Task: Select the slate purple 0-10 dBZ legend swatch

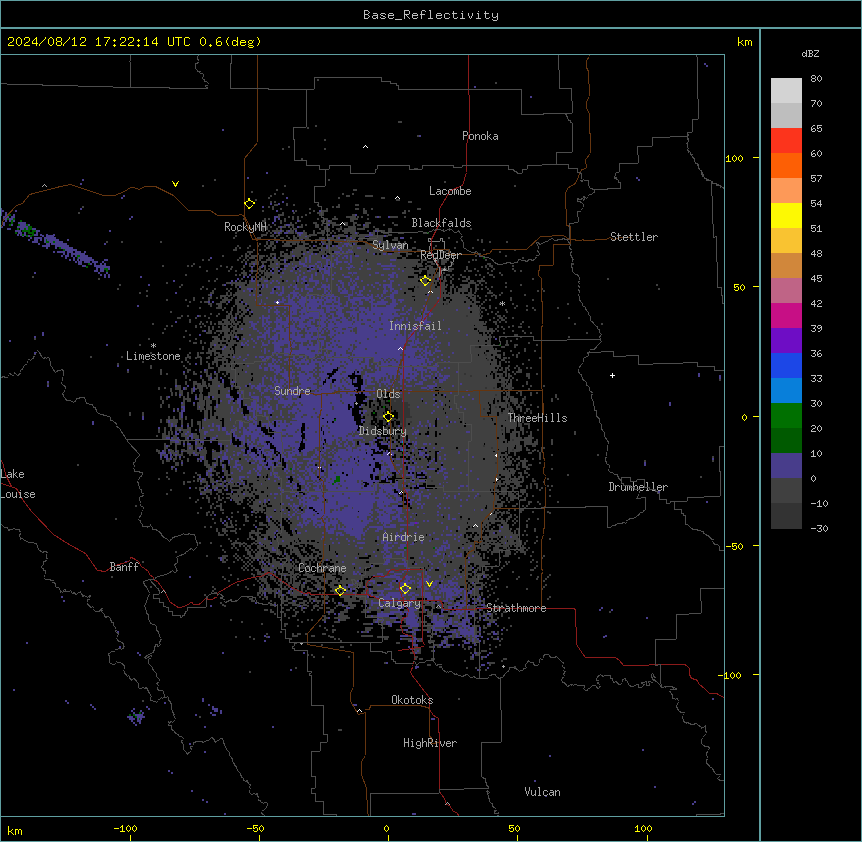Action: 786,466
